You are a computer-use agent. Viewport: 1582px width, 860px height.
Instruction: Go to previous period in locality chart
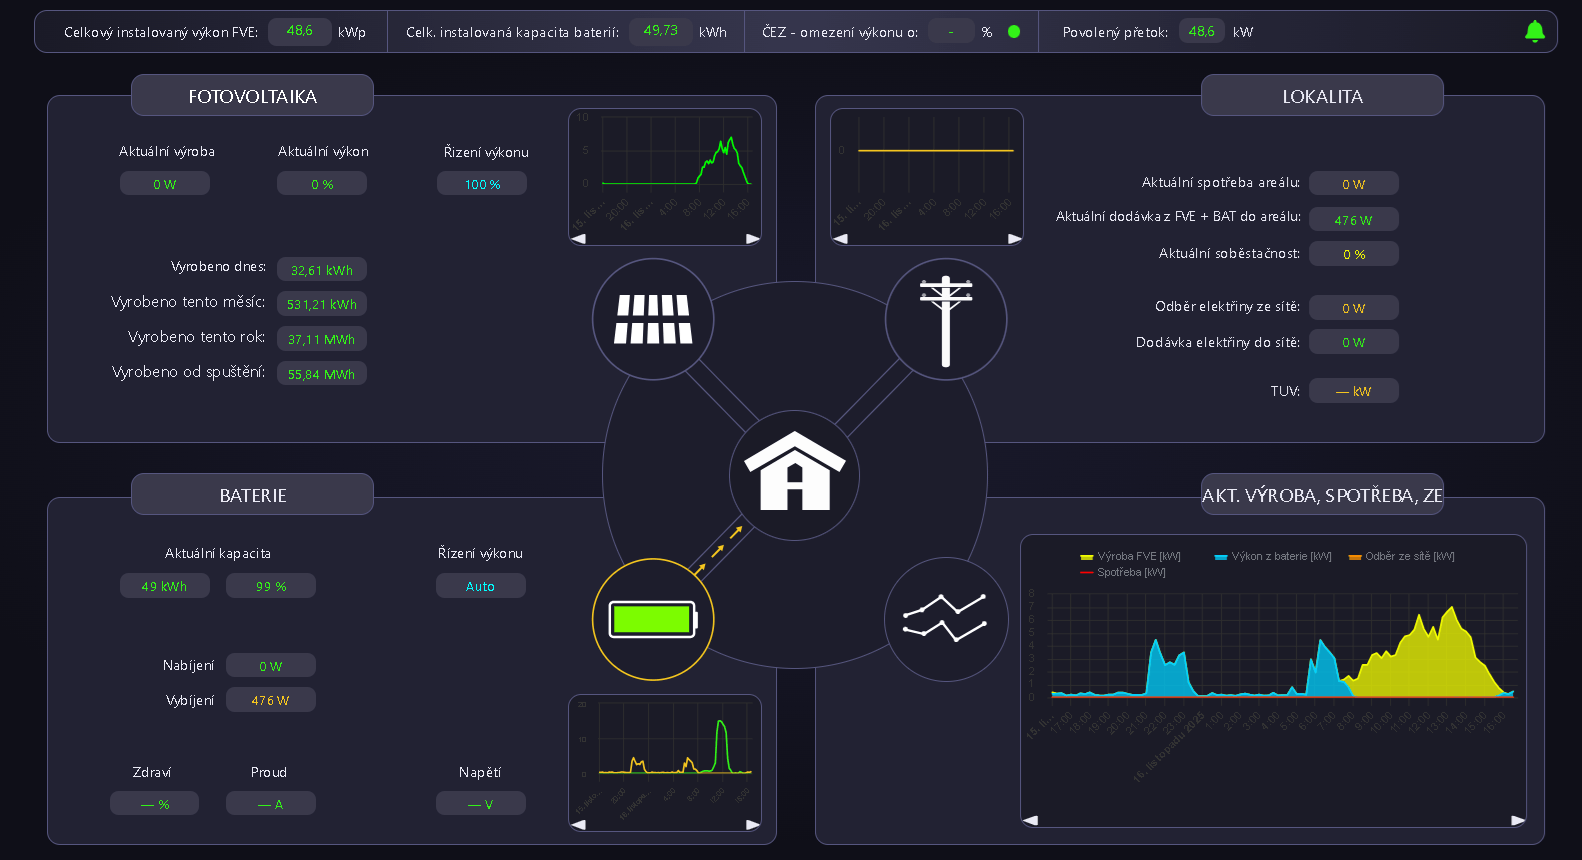pyautogui.click(x=840, y=238)
